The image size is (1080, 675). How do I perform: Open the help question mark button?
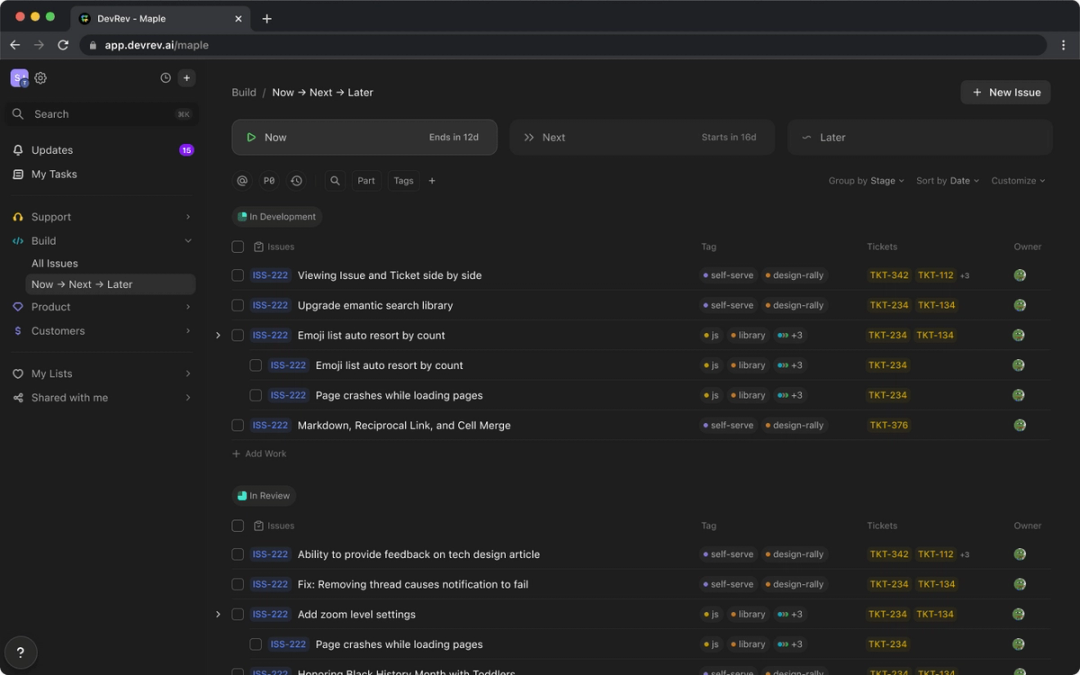[x=20, y=653]
